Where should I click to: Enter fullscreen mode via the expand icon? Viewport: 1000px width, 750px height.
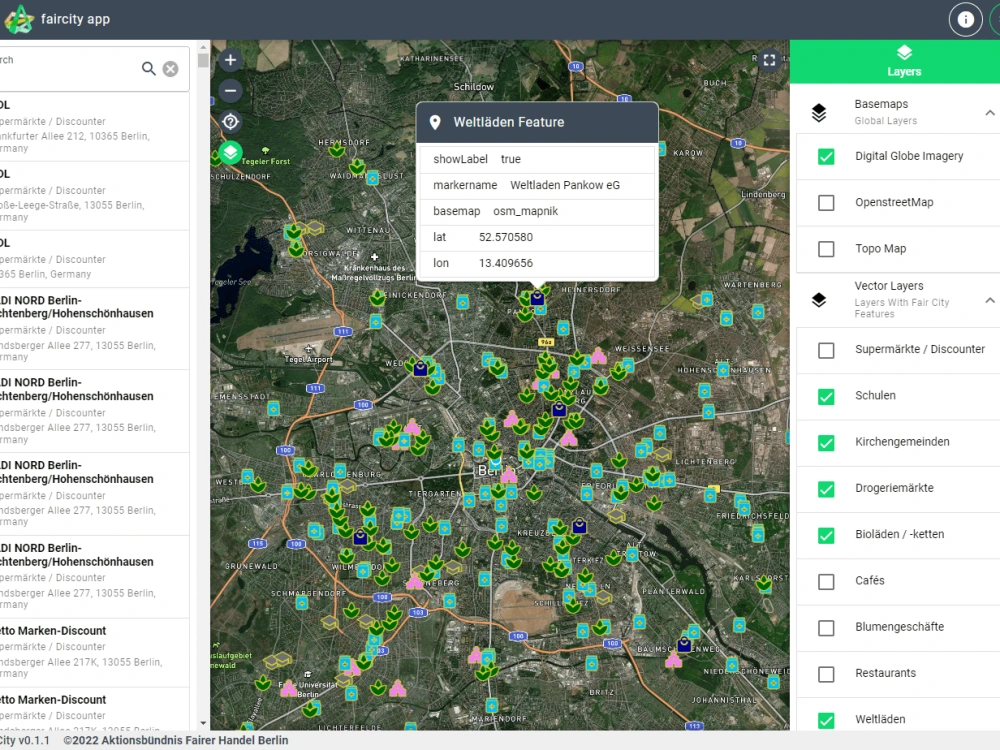coord(769,59)
